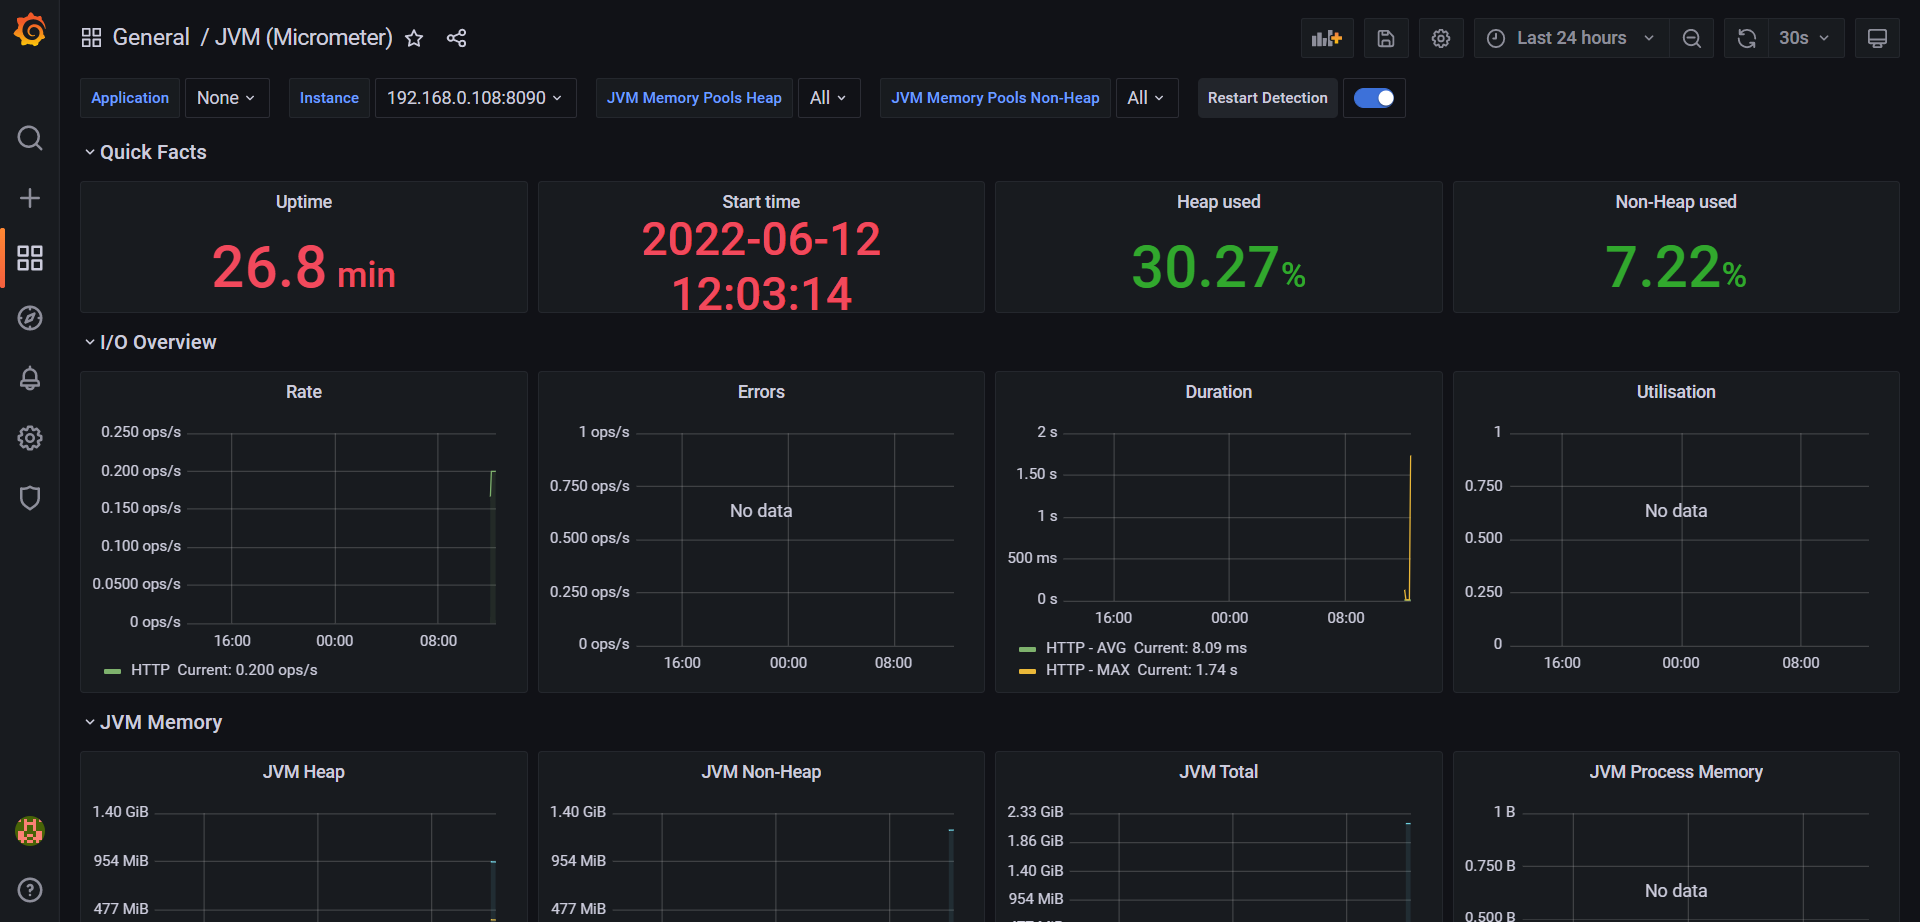
Task: Open the Duration panel title menu
Action: [x=1218, y=392]
